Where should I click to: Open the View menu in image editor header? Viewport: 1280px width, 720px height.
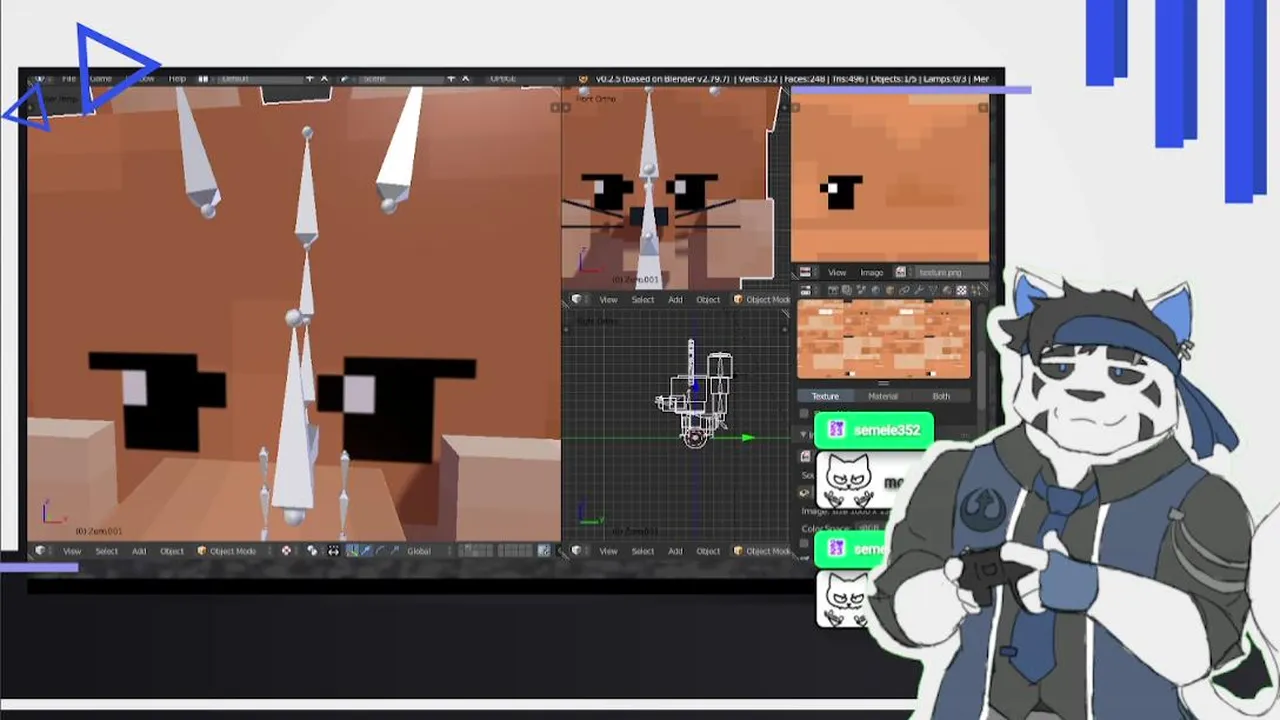[837, 272]
